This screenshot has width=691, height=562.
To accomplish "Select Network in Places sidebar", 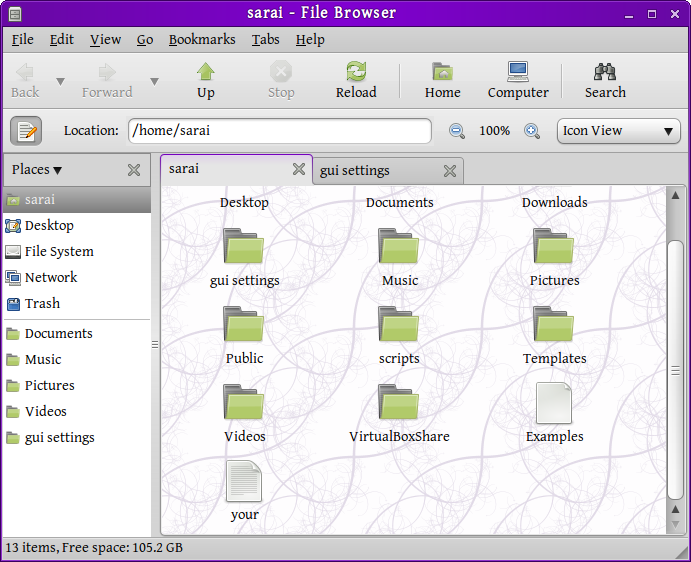I will 77,278.
